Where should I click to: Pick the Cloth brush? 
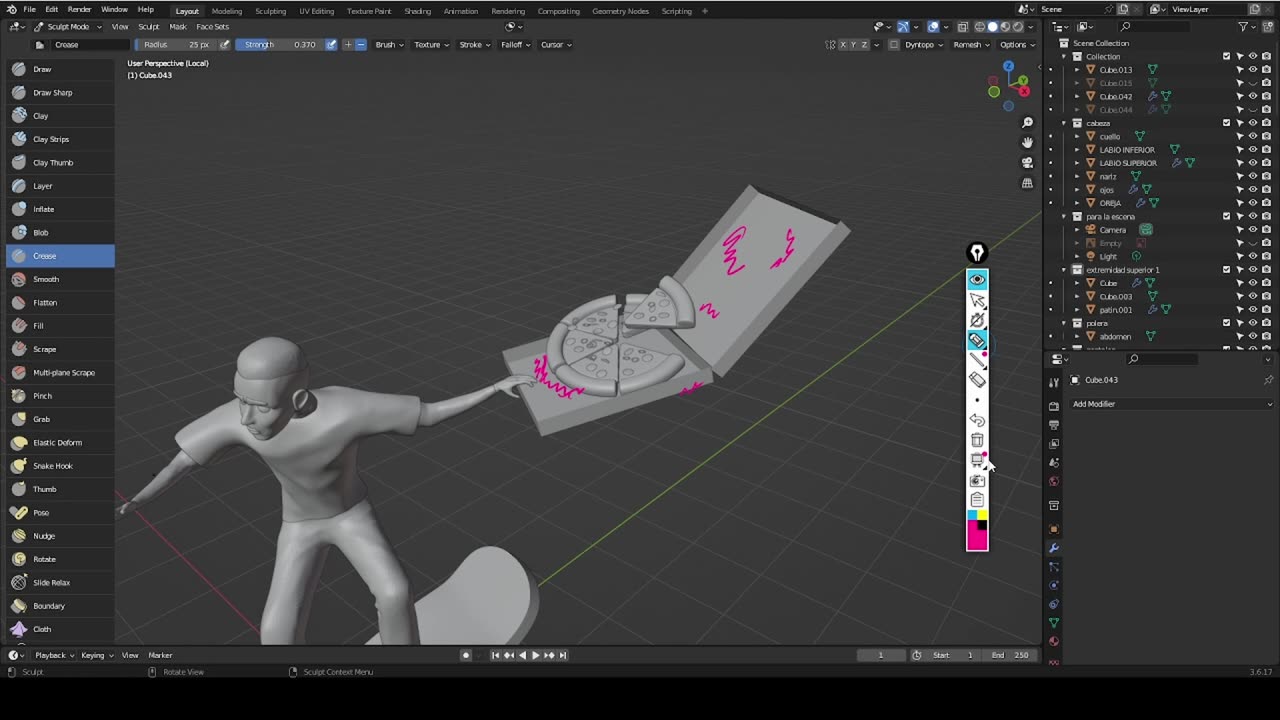pos(60,629)
